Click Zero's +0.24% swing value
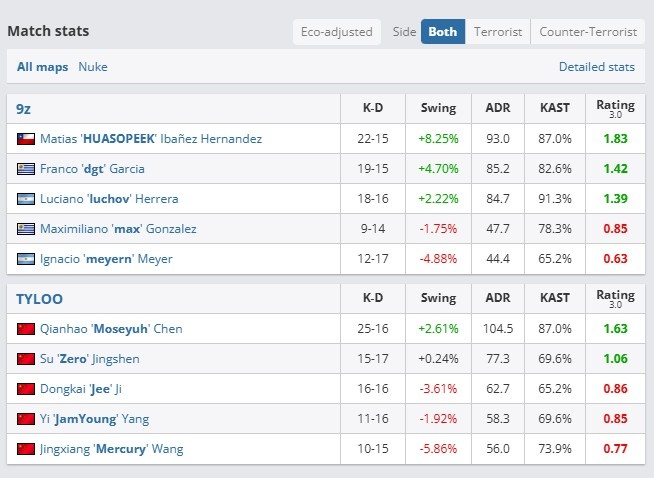Viewport: 654px width, 478px height. (438, 359)
